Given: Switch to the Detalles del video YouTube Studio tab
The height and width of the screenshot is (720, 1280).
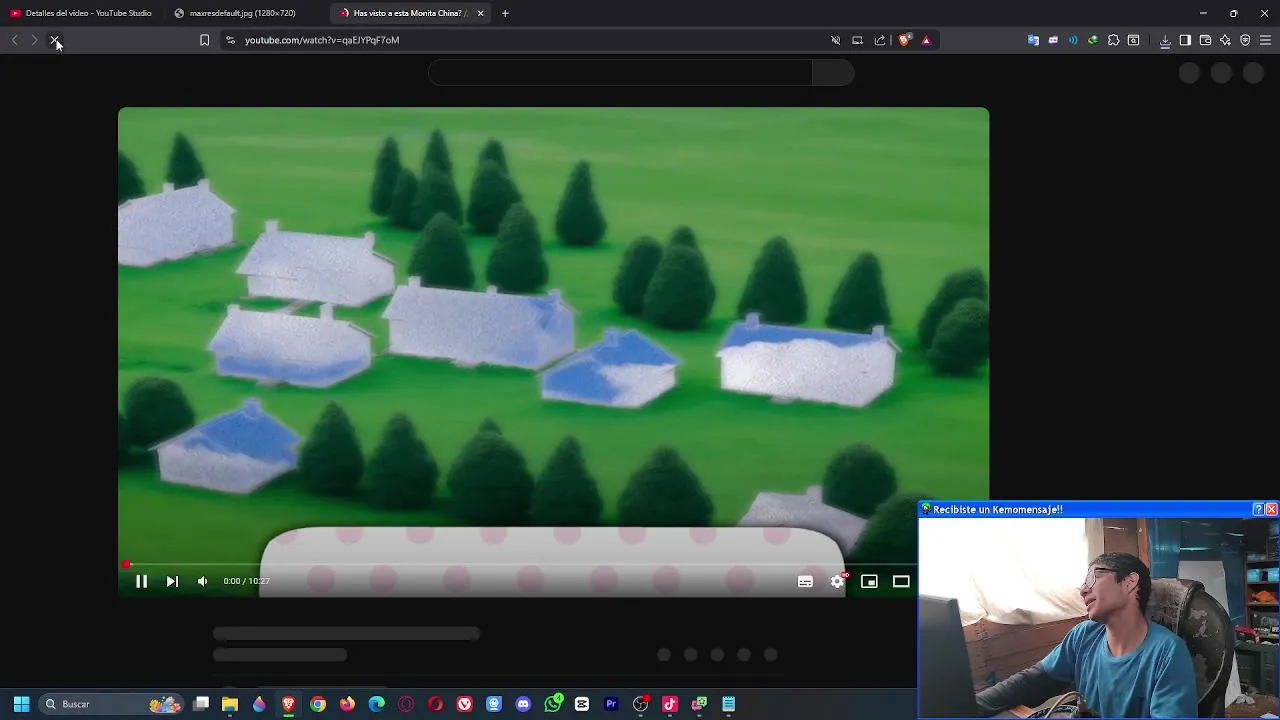Looking at the screenshot, I should pos(82,13).
